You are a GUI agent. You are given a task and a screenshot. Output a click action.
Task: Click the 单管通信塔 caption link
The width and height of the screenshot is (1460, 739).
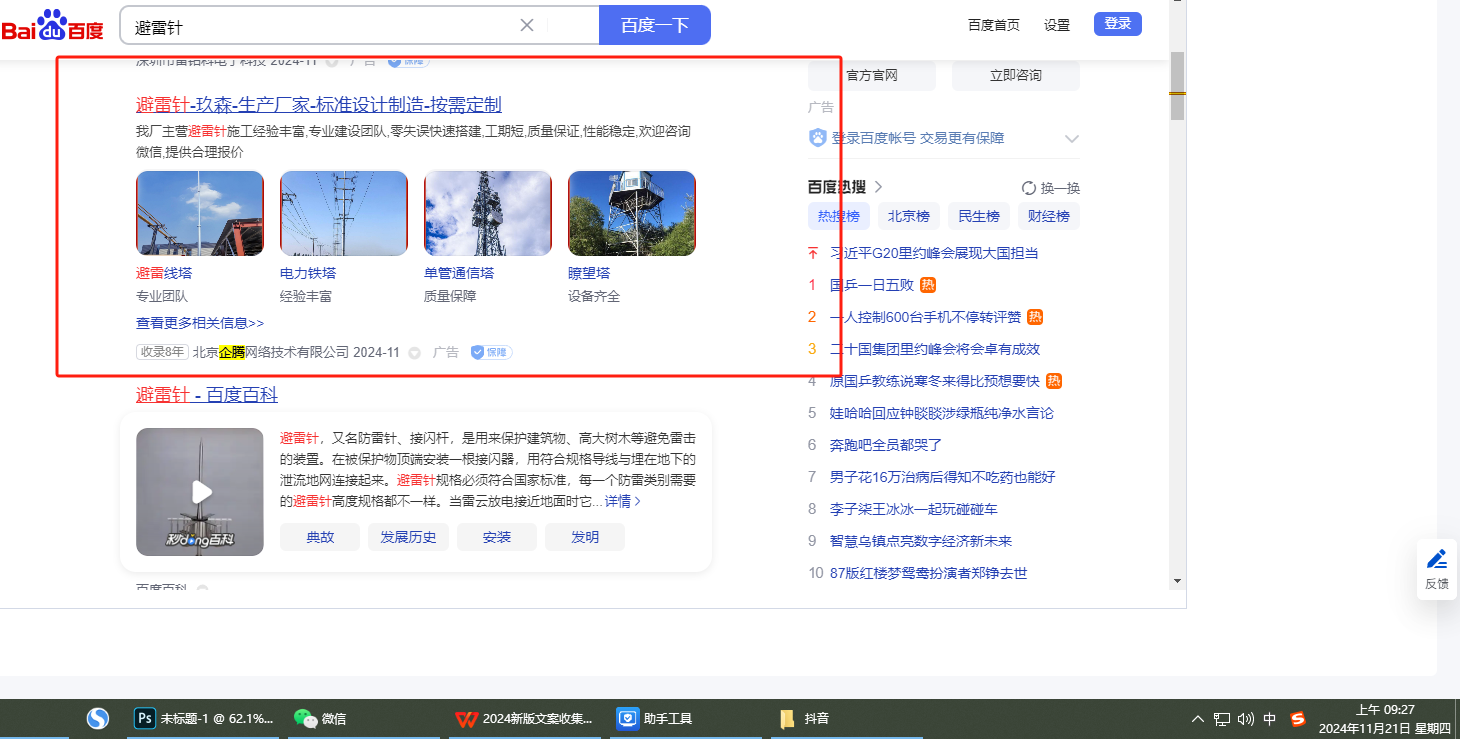pos(459,273)
